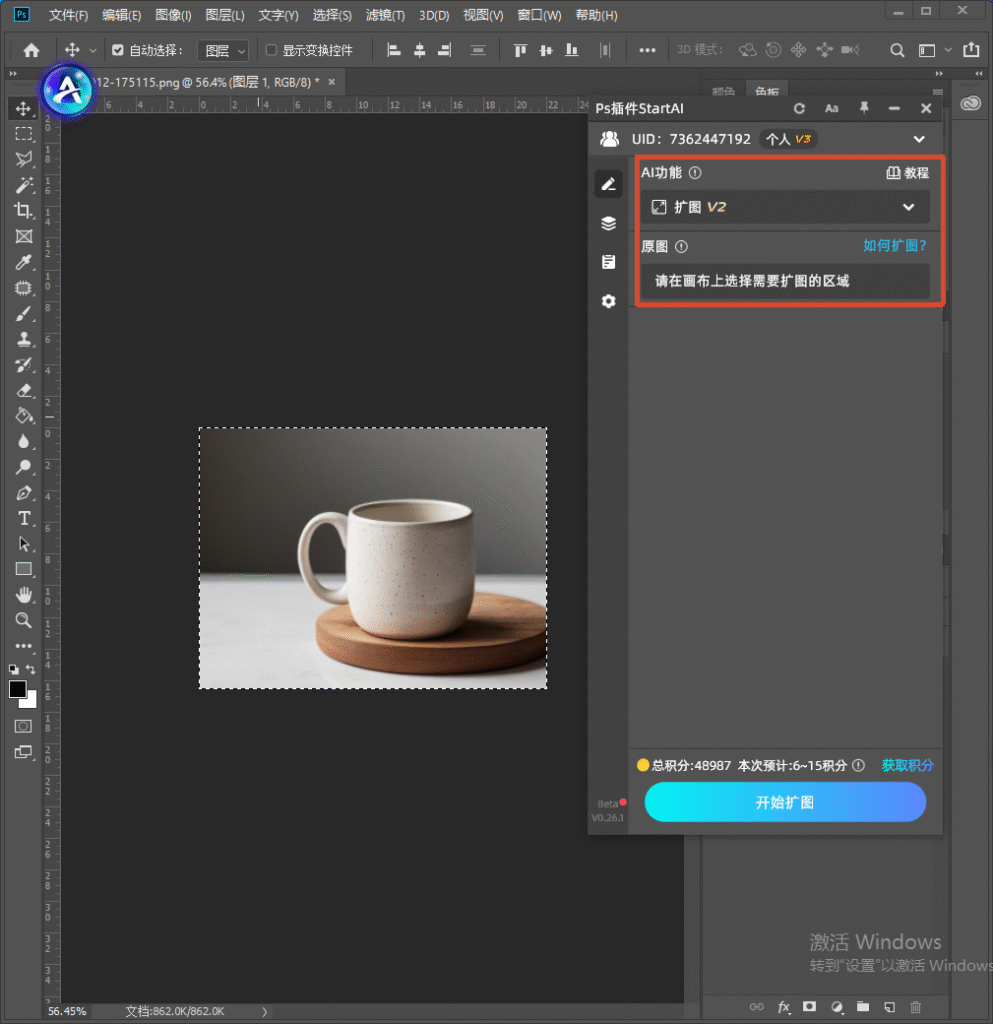Screen dimensions: 993x1024
Task: Click the Home button
Action: tap(31, 50)
